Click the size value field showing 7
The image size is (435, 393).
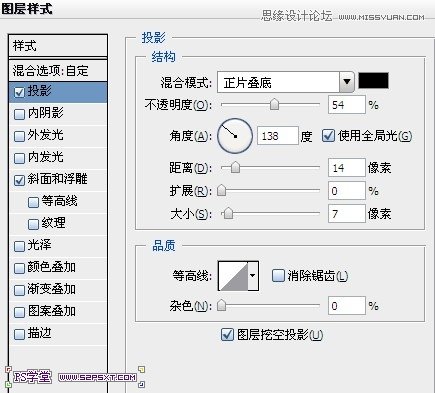(x=347, y=213)
